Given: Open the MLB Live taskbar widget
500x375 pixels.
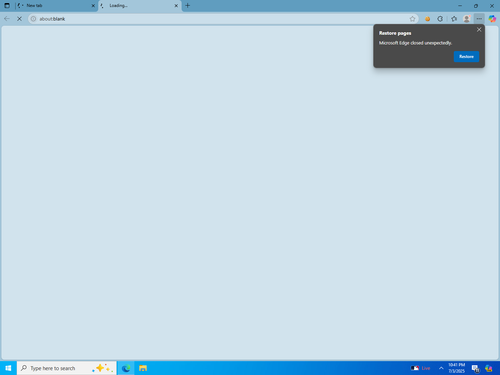Looking at the screenshot, I should 420,368.
